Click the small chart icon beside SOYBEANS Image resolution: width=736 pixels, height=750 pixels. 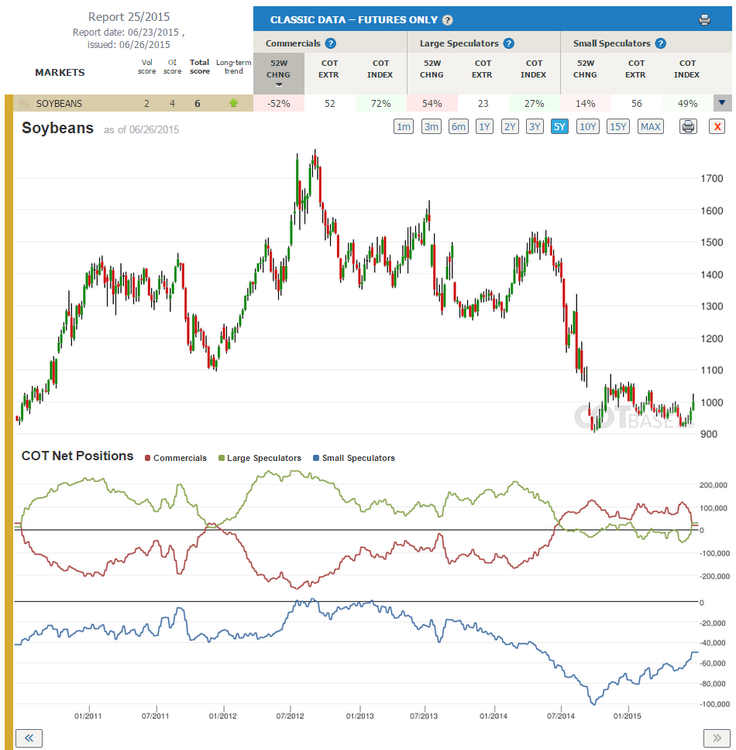pos(24,103)
